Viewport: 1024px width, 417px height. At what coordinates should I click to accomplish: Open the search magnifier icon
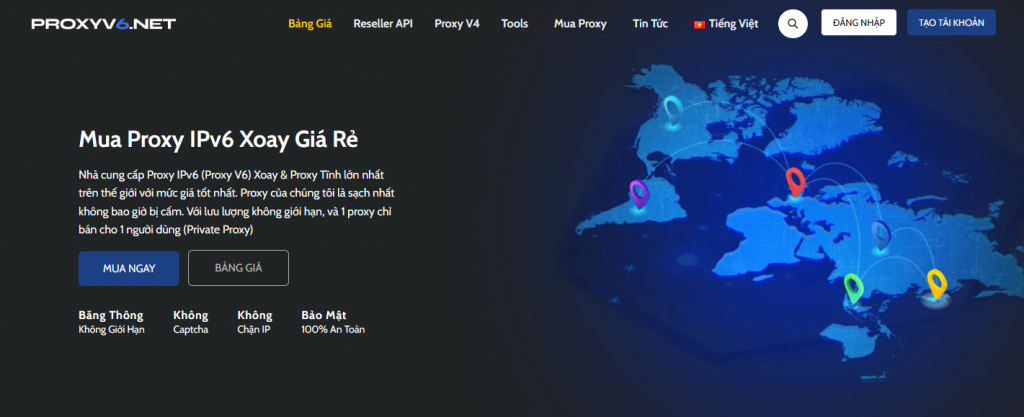pos(792,23)
